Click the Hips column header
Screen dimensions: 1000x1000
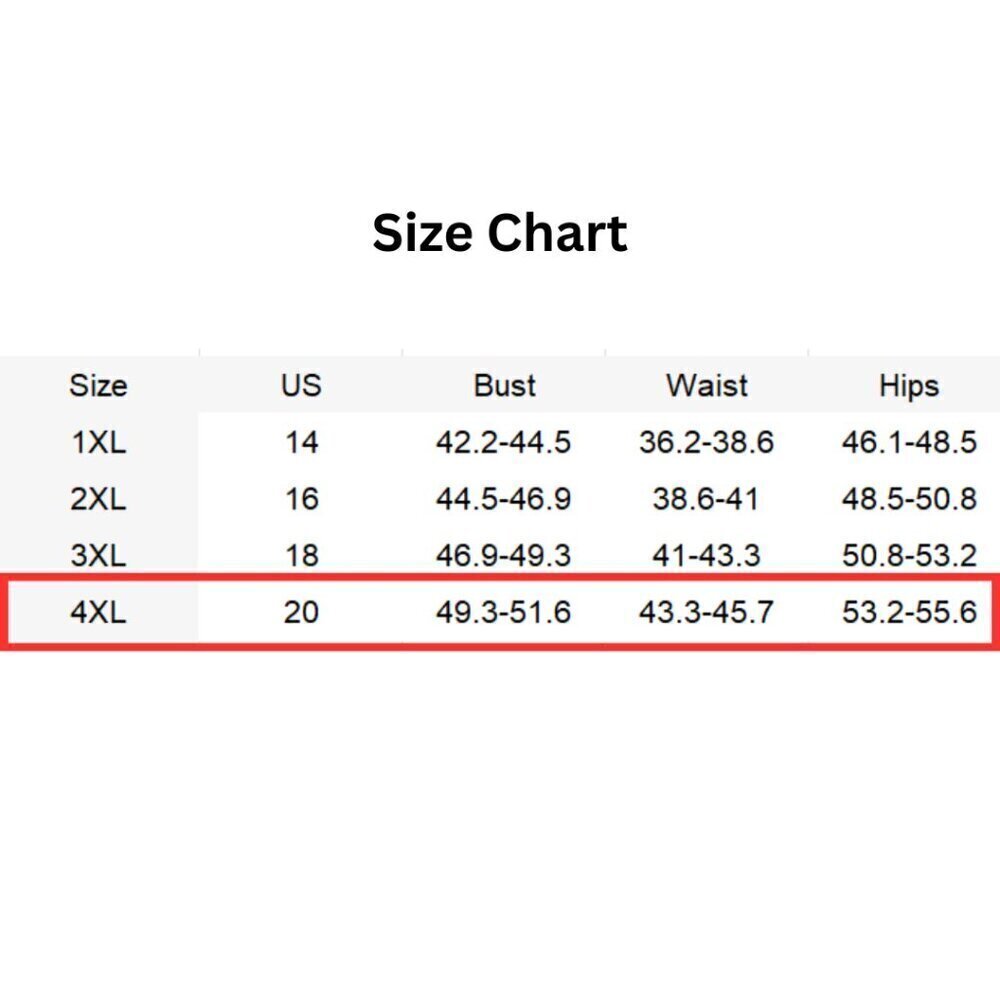[x=909, y=386]
